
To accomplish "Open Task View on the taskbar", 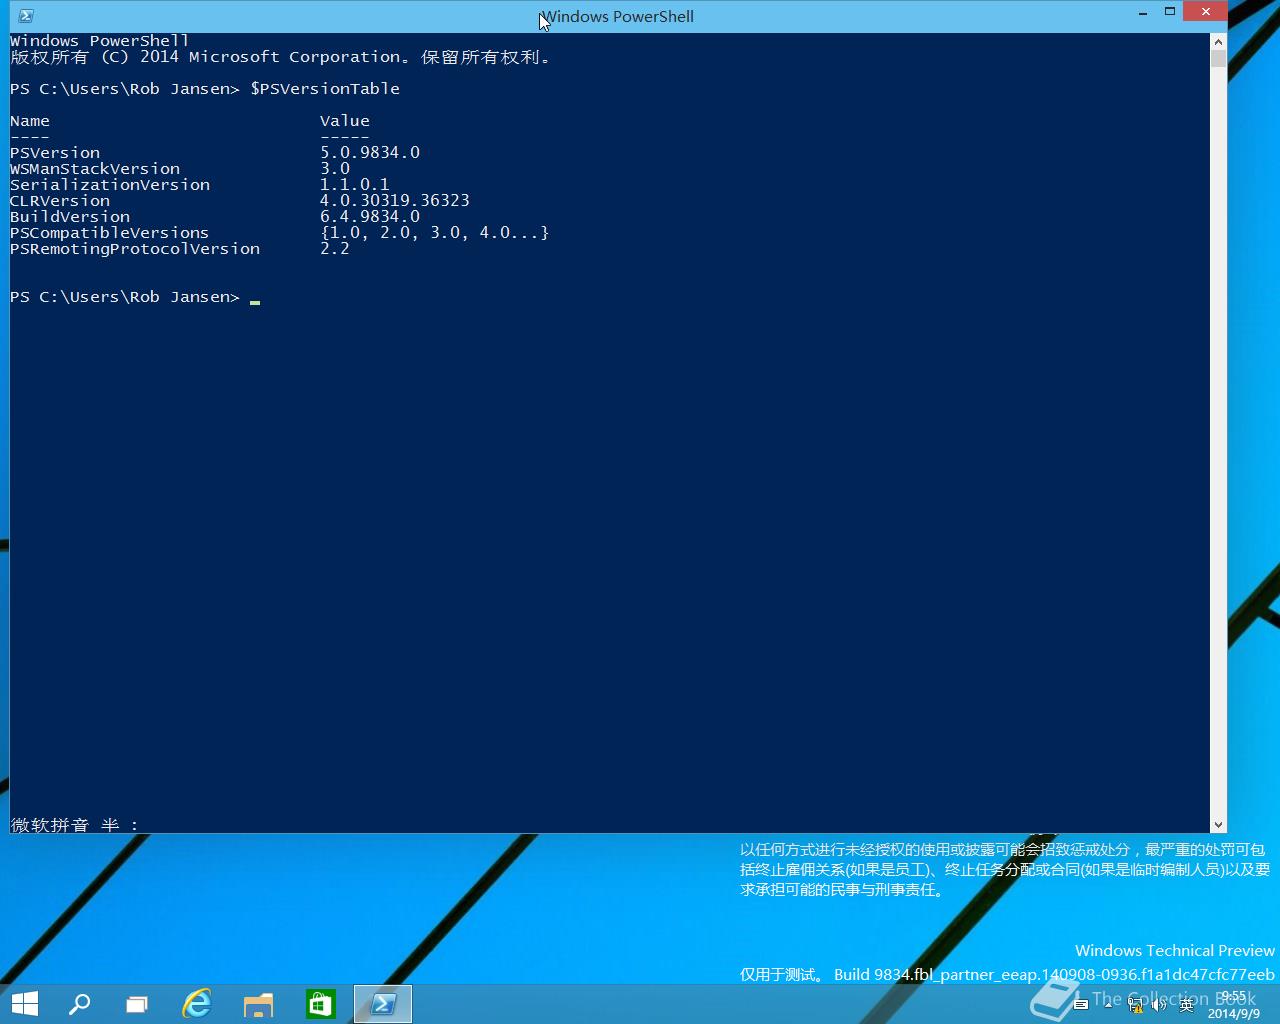I will tap(137, 1004).
